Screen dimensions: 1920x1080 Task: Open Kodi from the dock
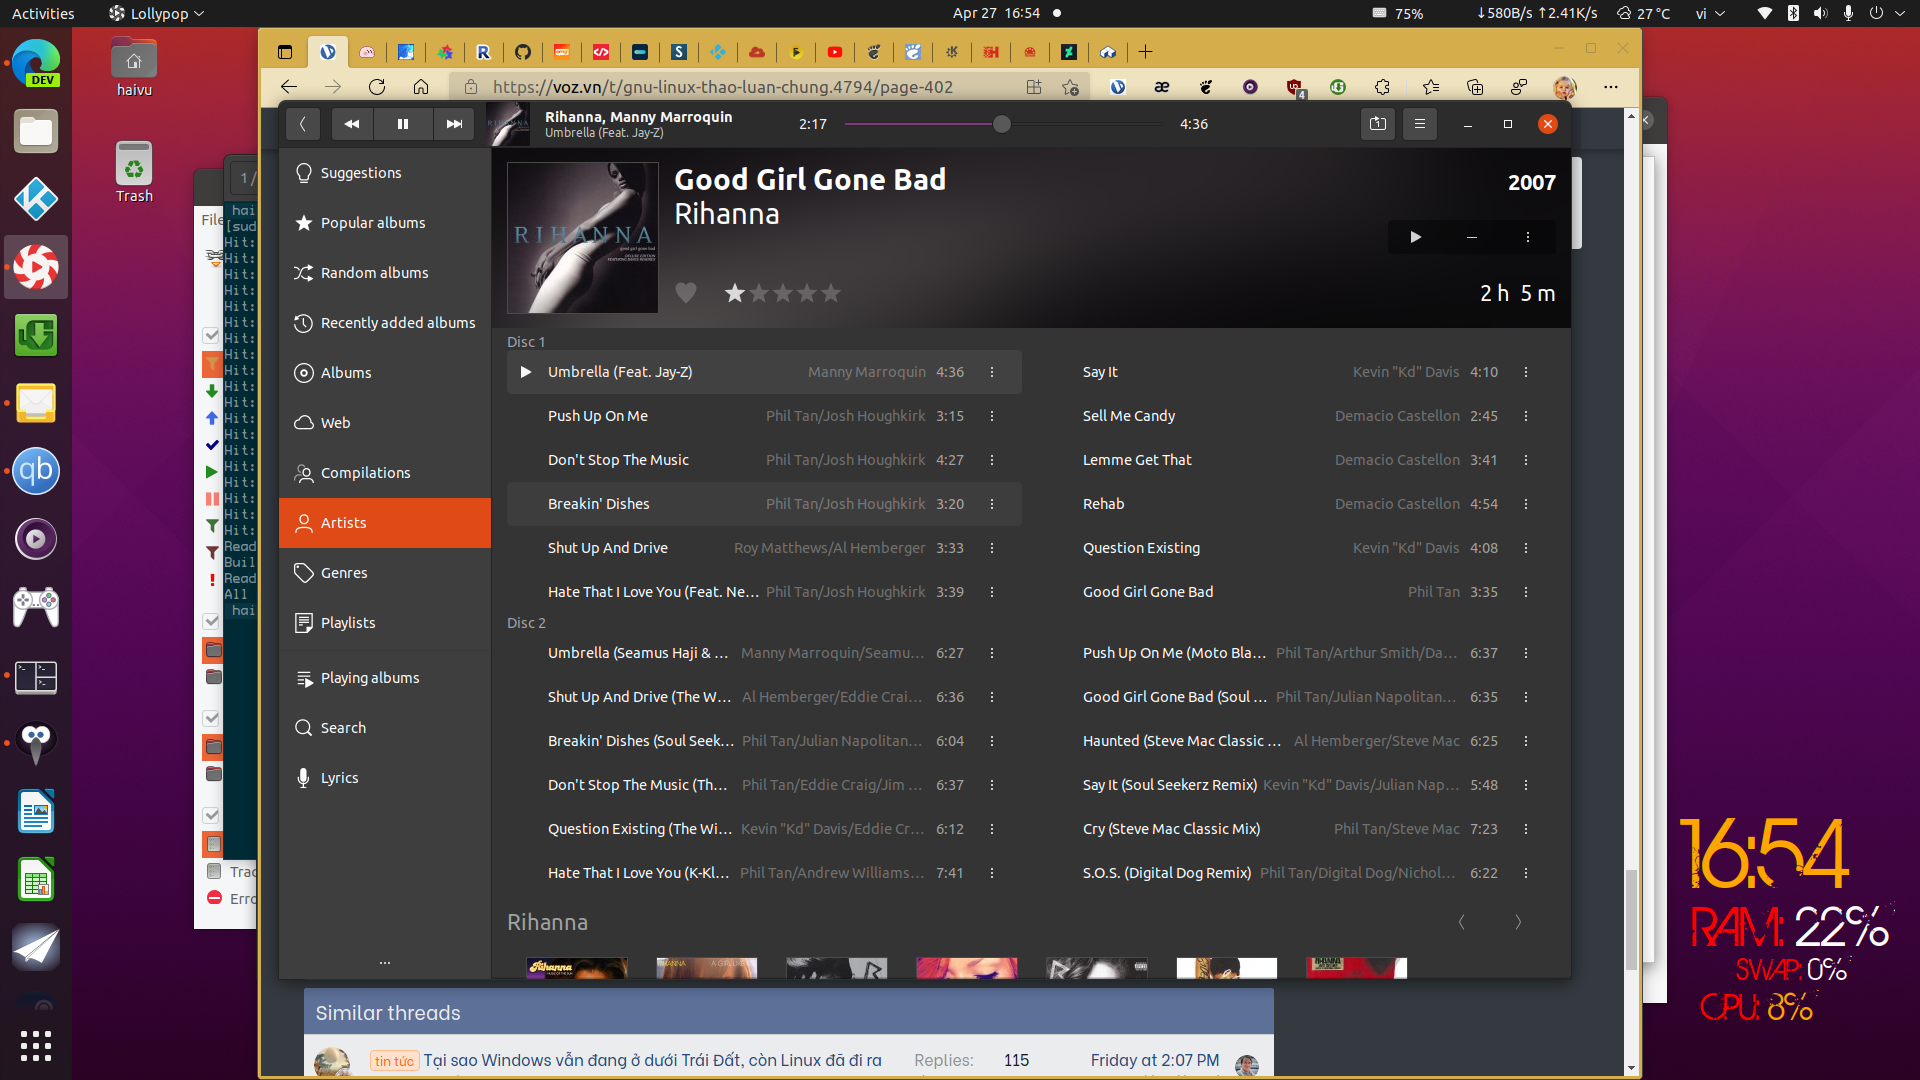36,199
